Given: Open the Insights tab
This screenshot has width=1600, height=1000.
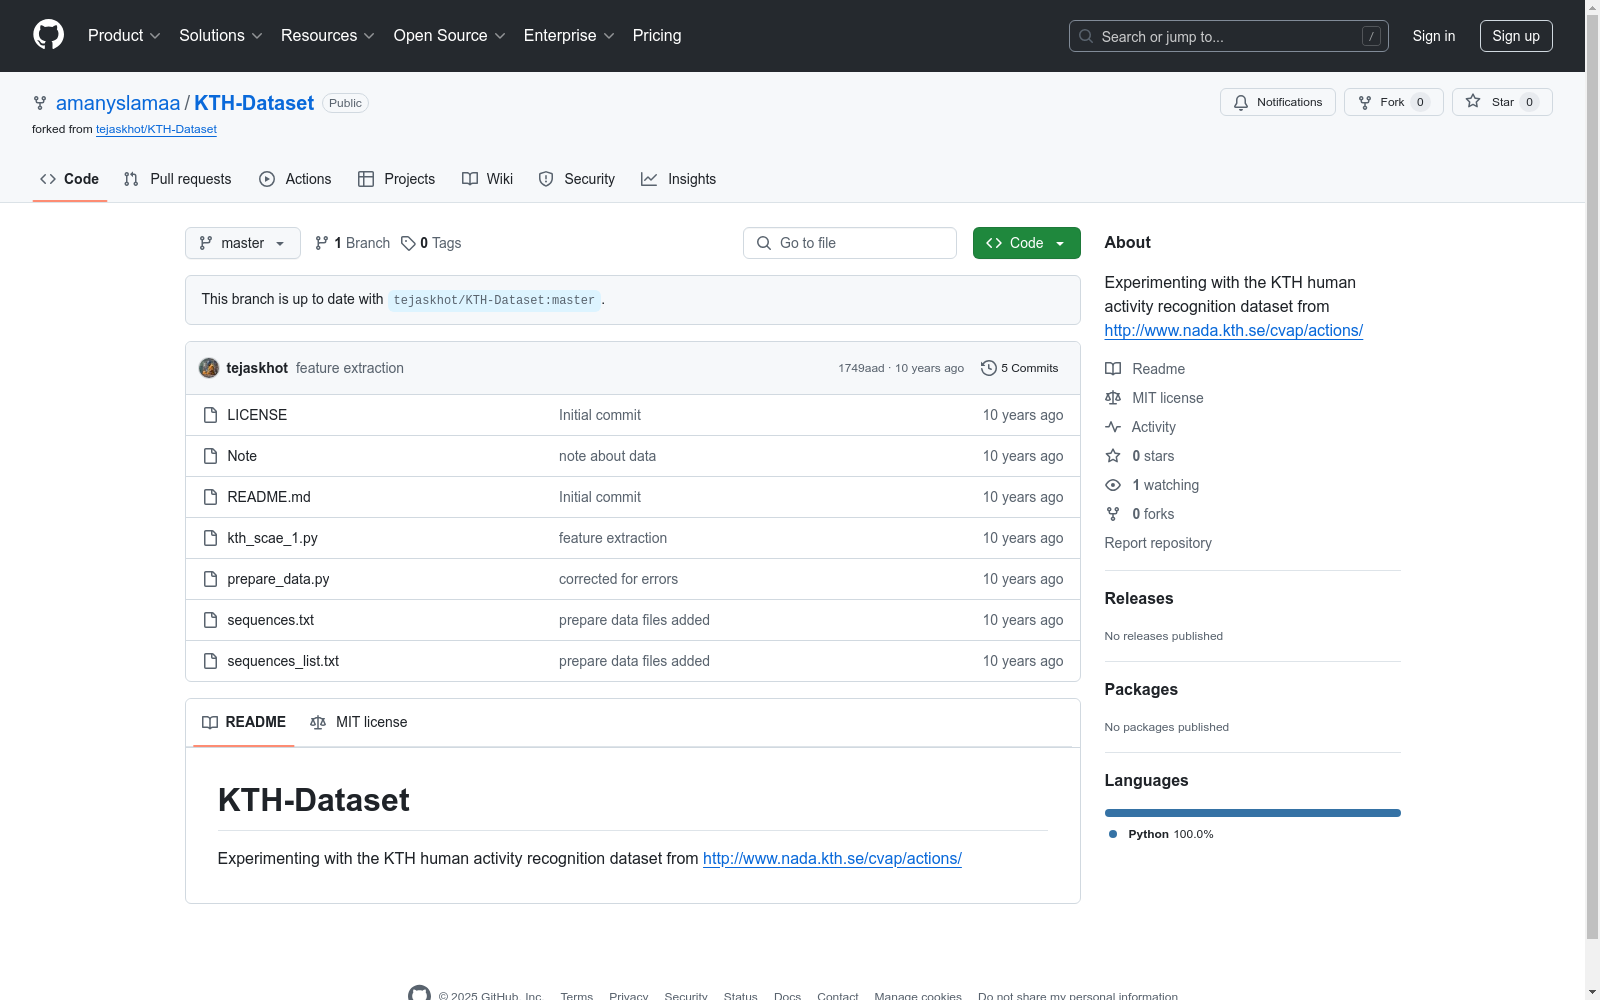Looking at the screenshot, I should click(679, 179).
